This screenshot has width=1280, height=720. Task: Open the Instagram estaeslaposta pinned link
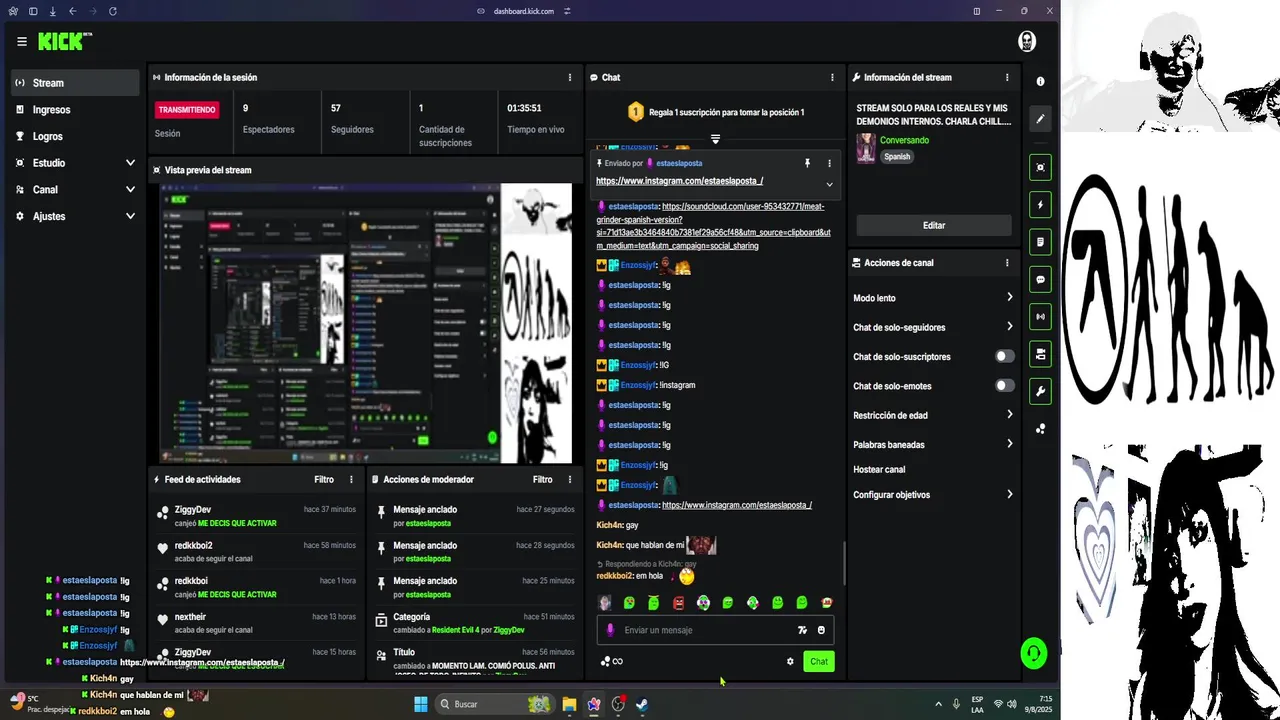(679, 181)
